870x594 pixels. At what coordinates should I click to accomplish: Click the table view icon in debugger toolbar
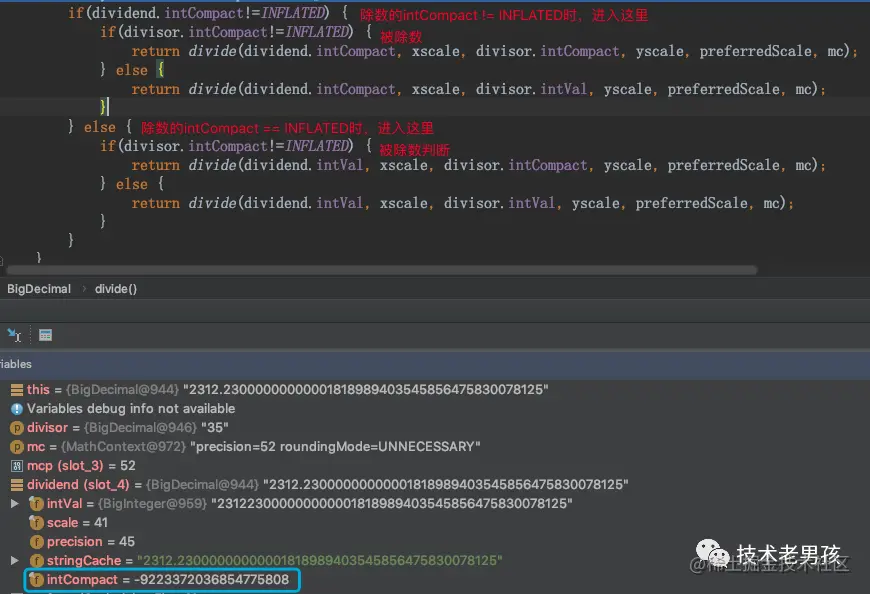[45, 335]
